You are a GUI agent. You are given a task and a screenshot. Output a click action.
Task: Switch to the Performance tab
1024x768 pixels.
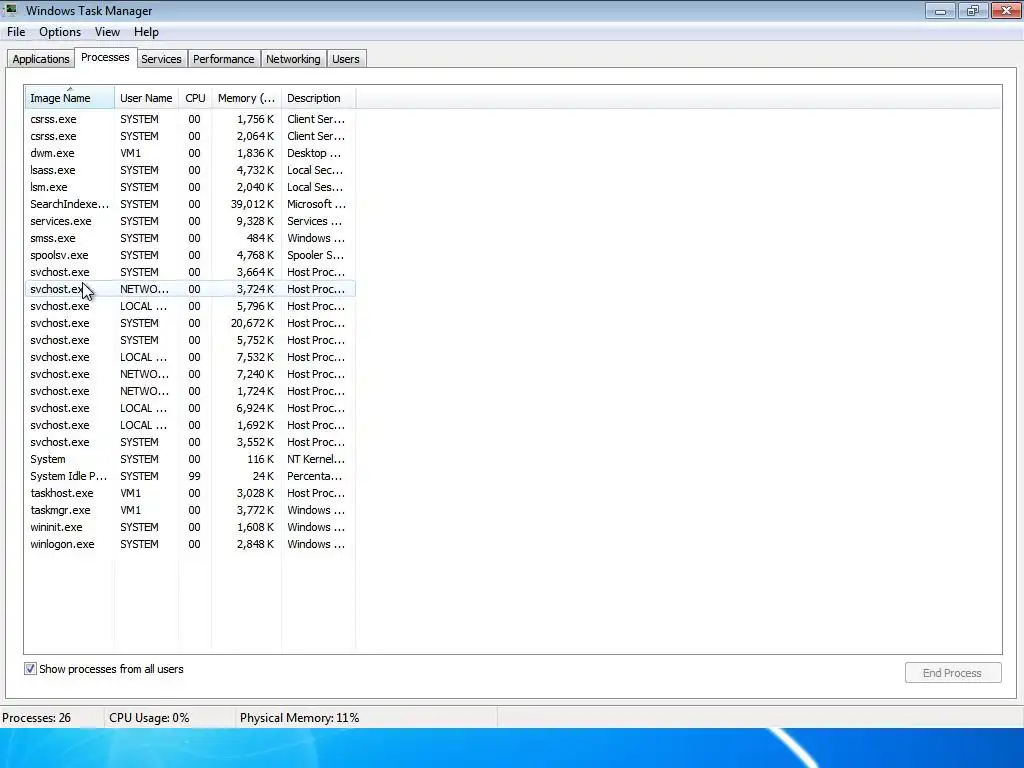tap(223, 59)
